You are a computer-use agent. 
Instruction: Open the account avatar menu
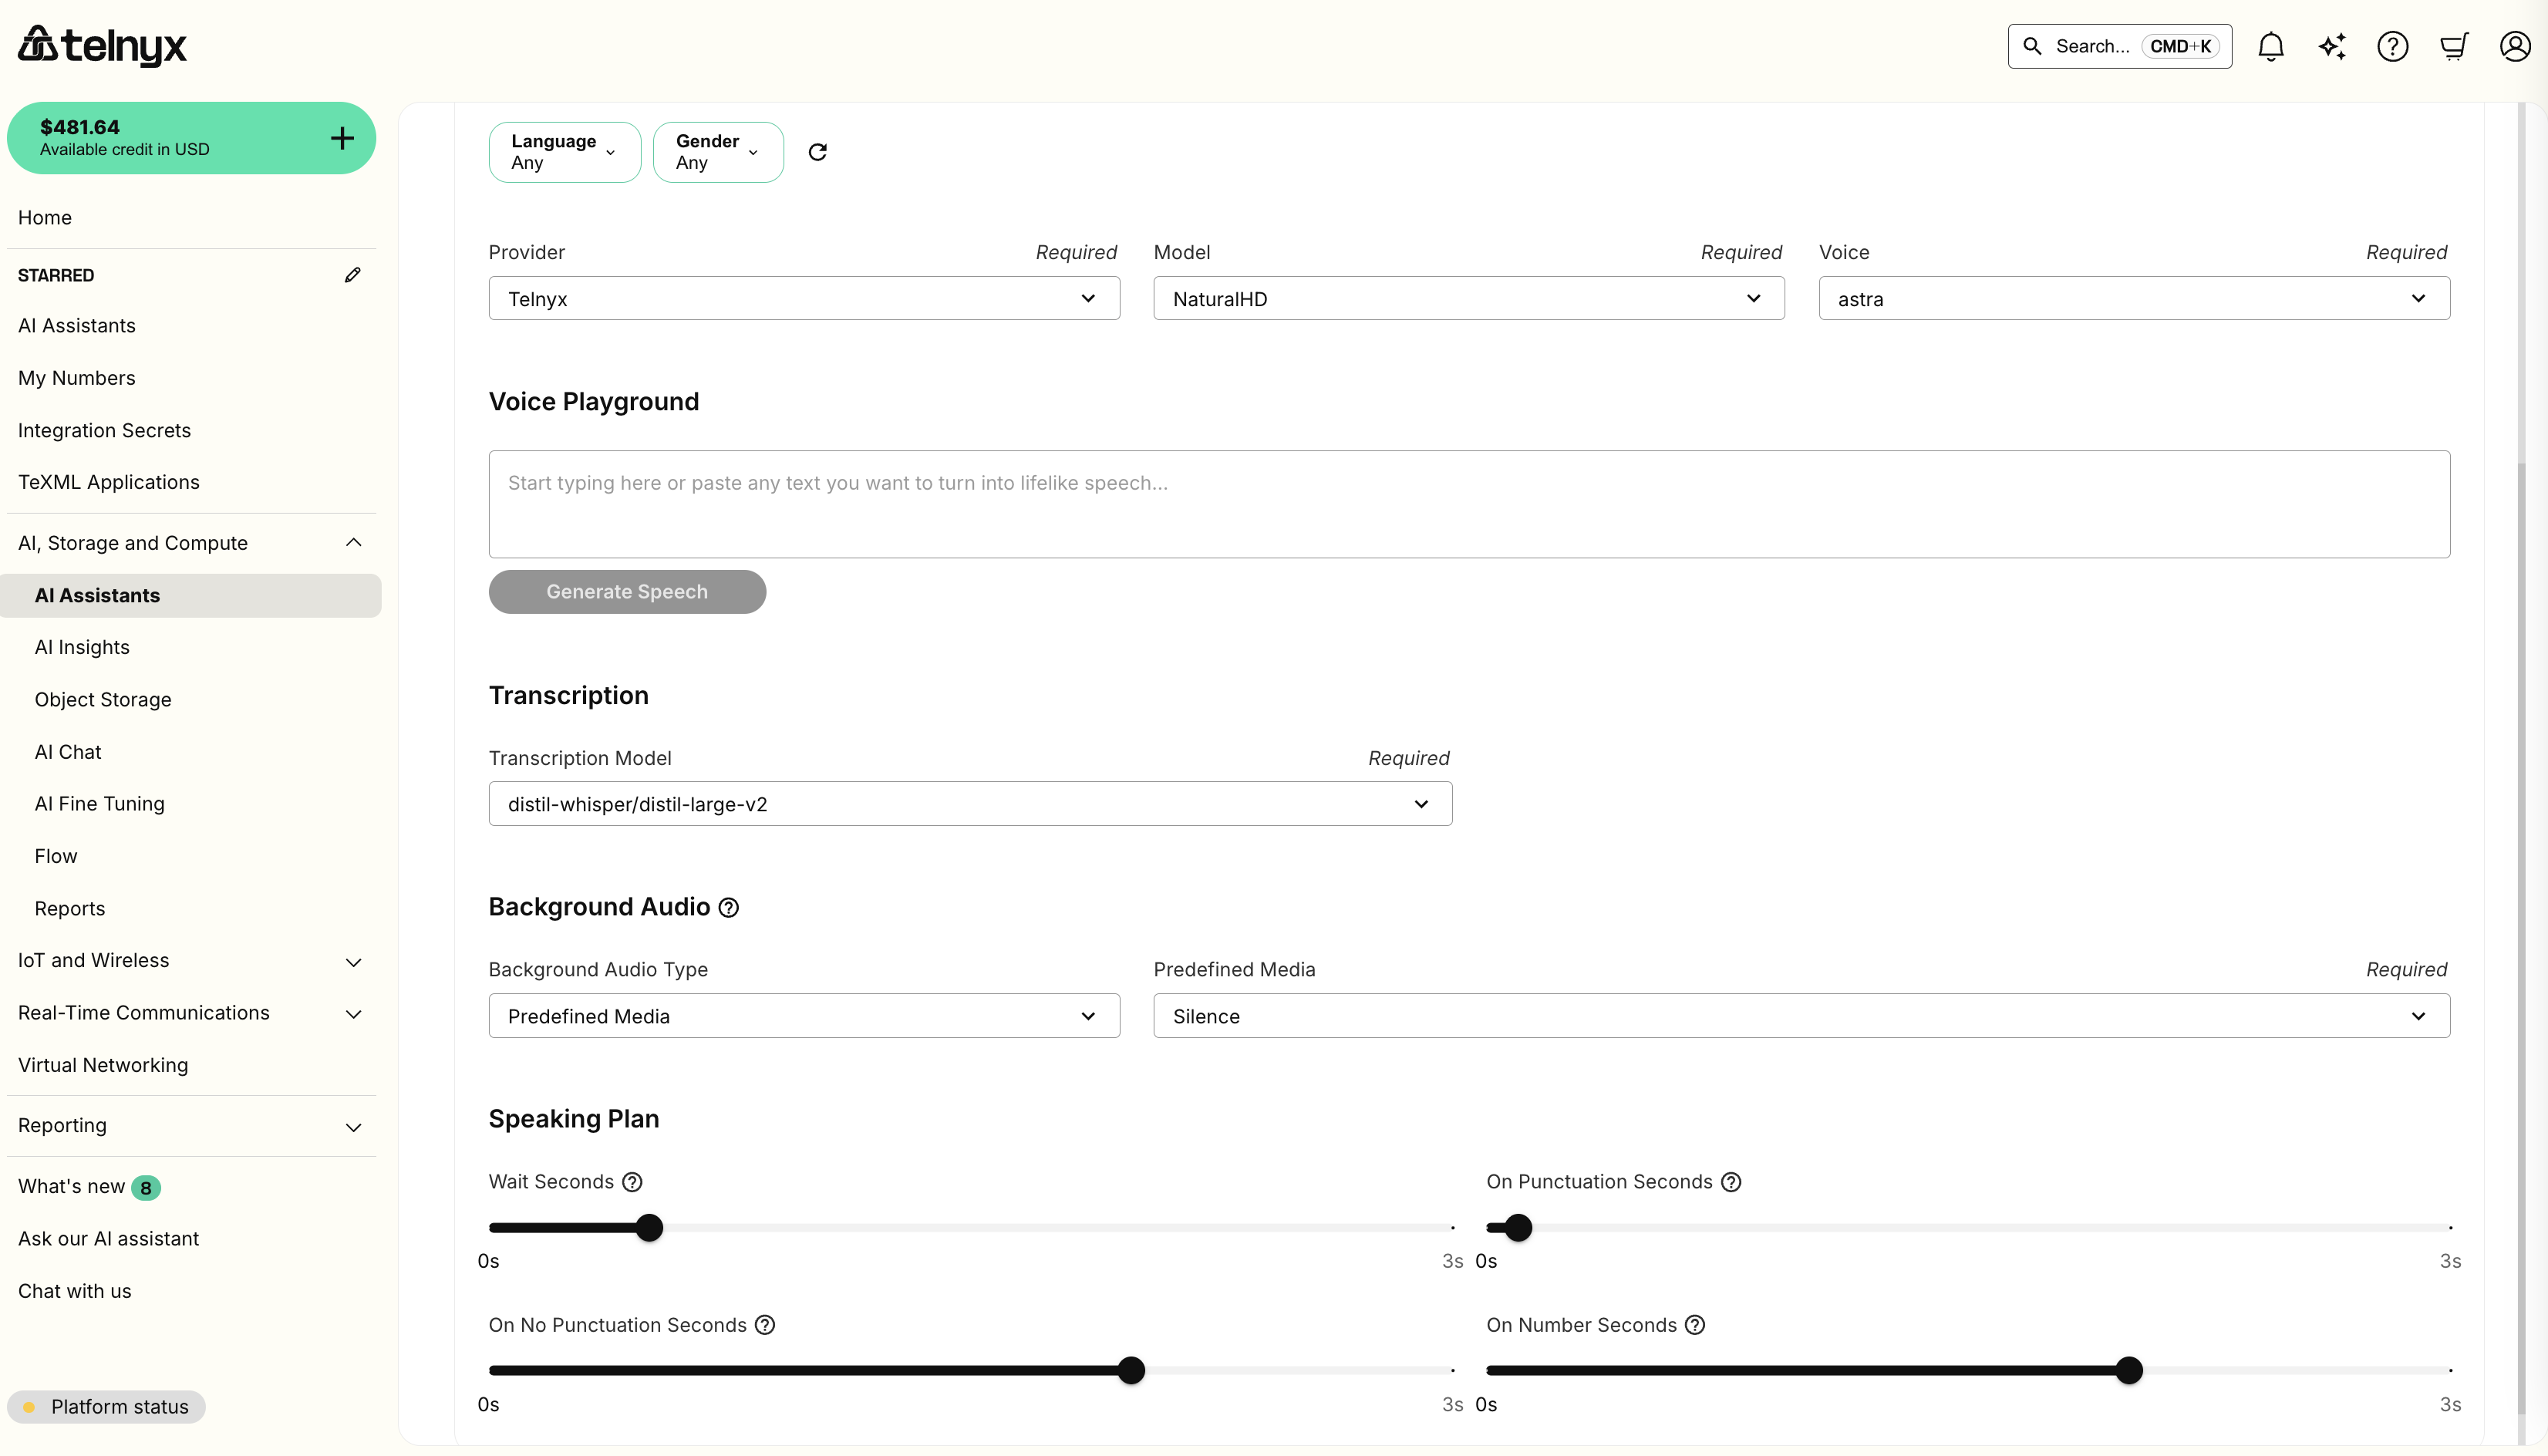[x=2515, y=46]
